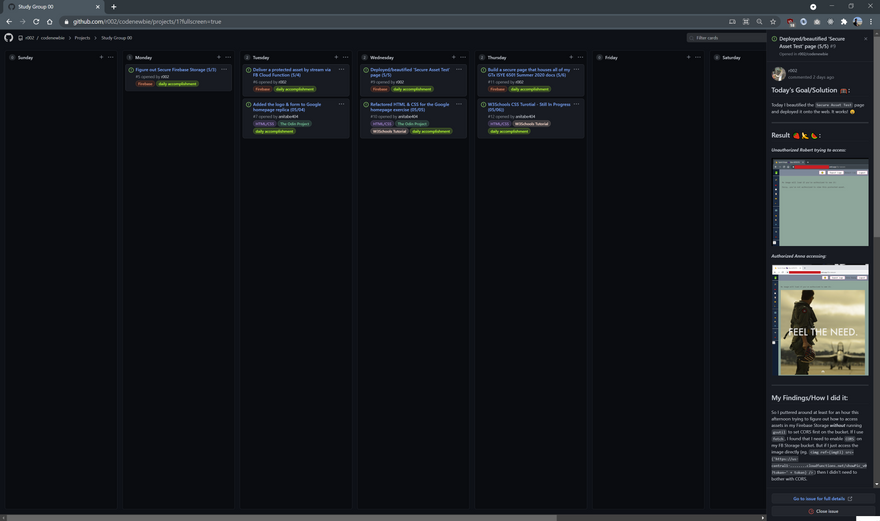This screenshot has height=521, width=880.
Task: Open the Thursday column options menu
Action: (580, 57)
